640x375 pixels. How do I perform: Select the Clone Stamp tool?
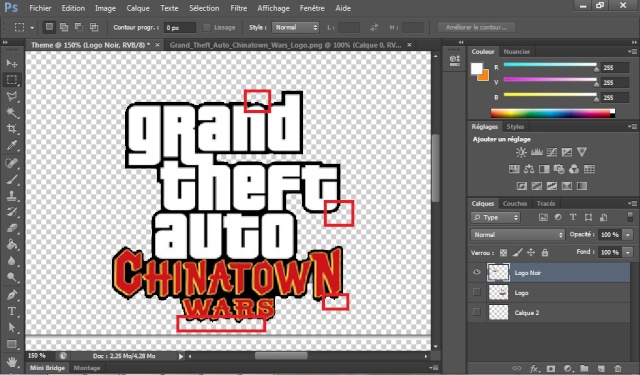tap(12, 196)
